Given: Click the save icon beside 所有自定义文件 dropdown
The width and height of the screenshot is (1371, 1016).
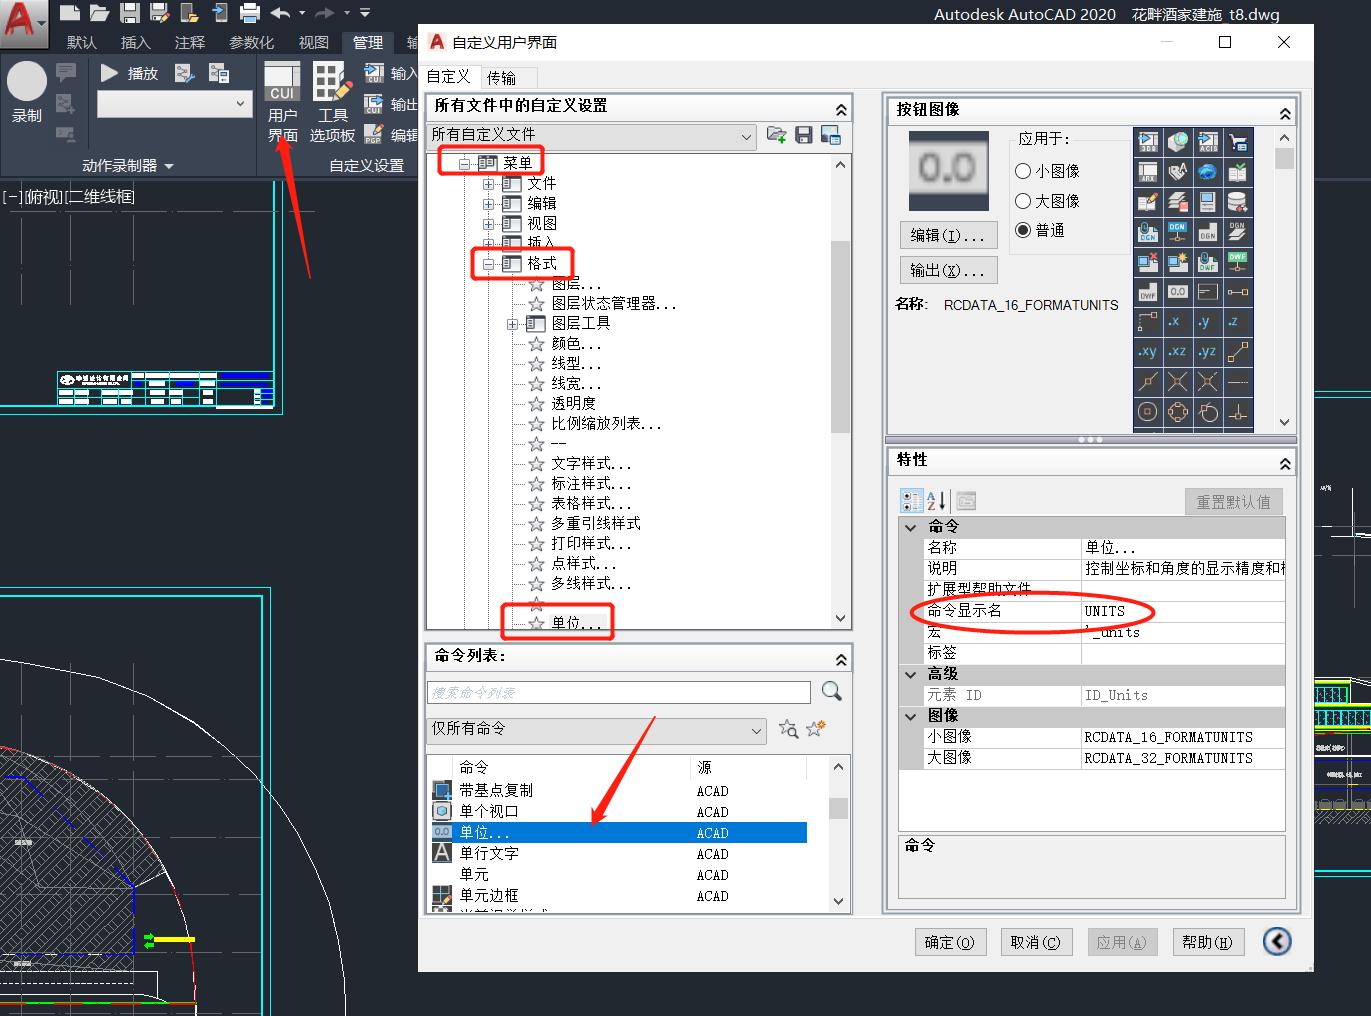Looking at the screenshot, I should pos(804,135).
